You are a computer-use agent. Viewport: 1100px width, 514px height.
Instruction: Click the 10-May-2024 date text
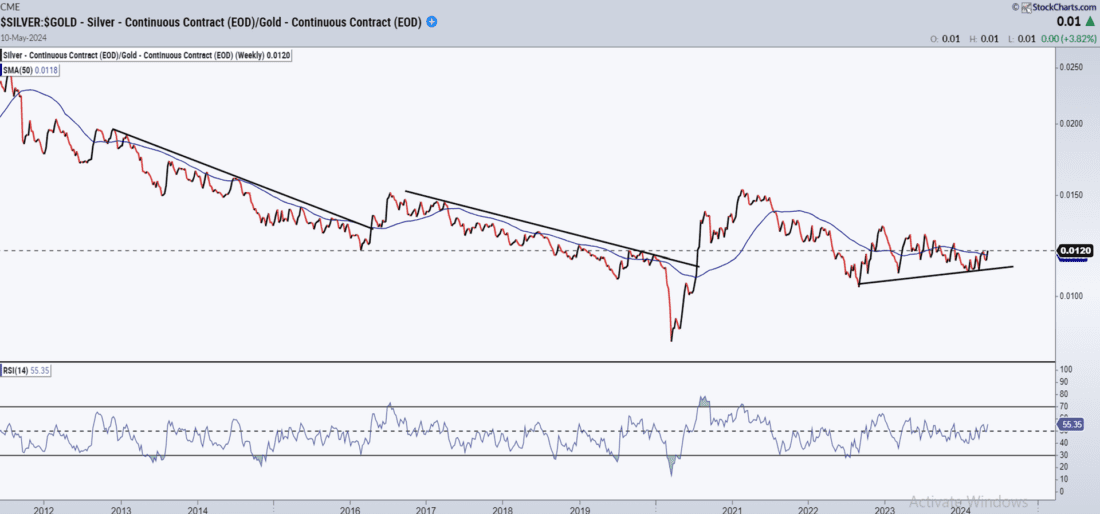(26, 37)
